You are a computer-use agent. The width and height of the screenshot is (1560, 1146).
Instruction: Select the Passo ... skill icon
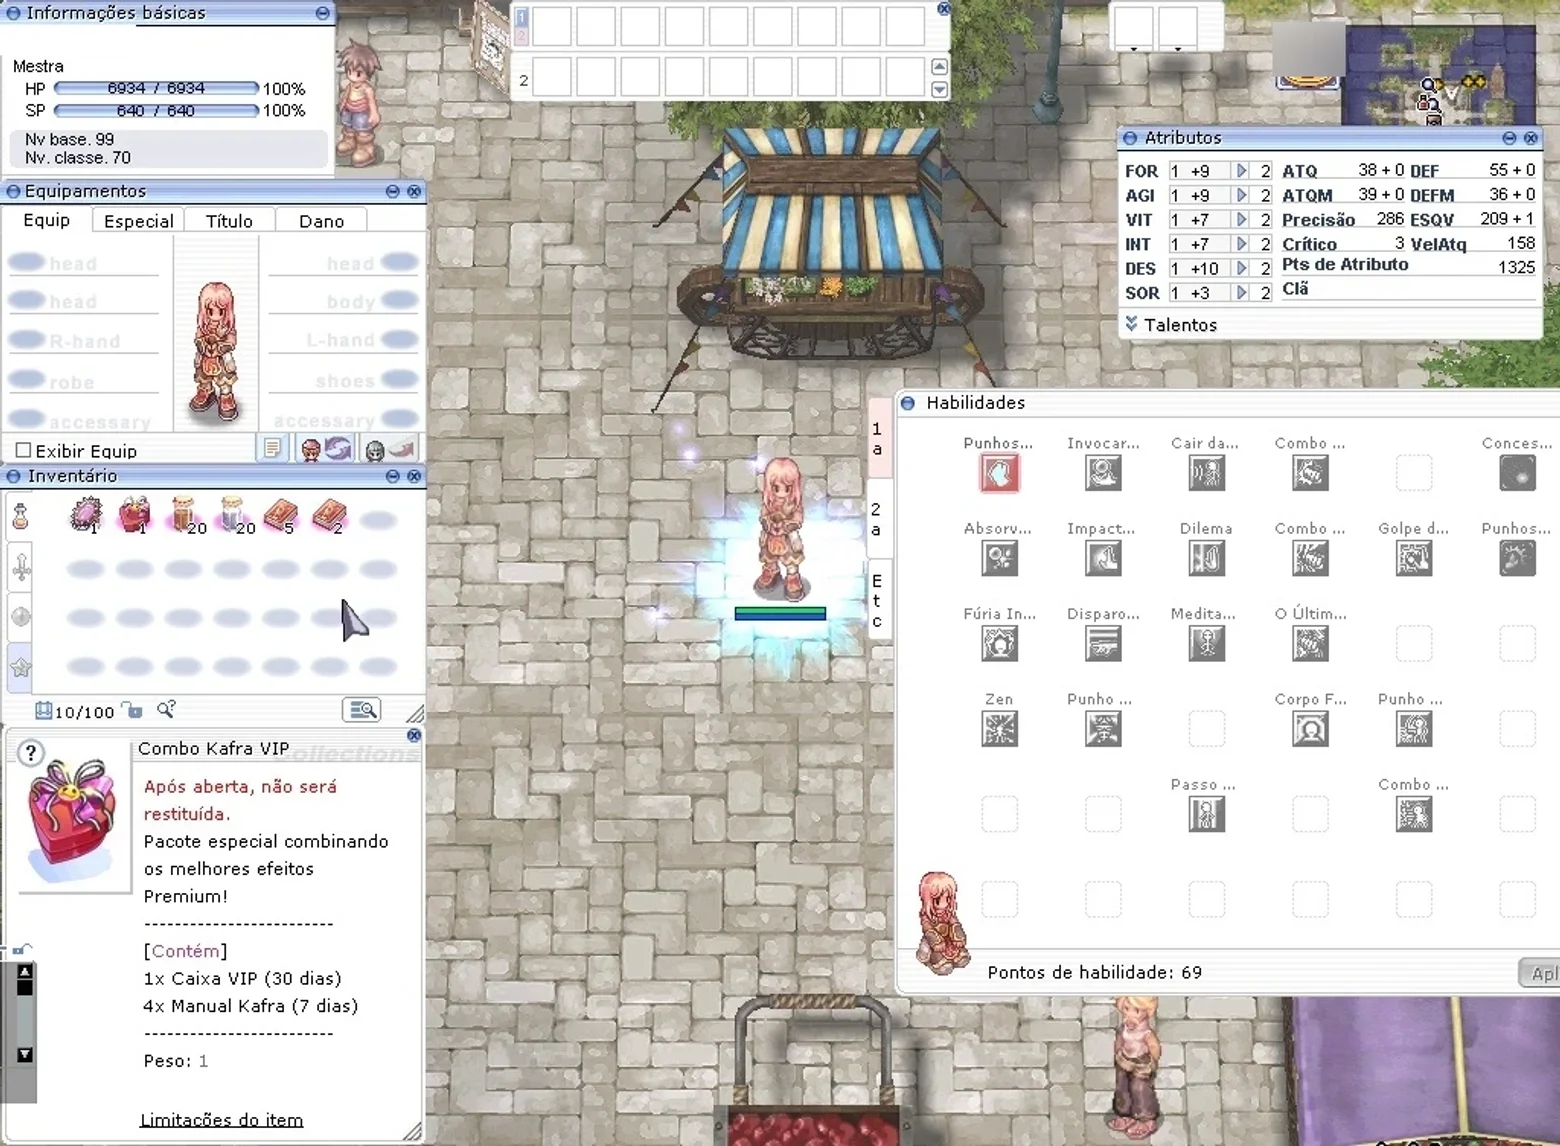pos(1207,814)
